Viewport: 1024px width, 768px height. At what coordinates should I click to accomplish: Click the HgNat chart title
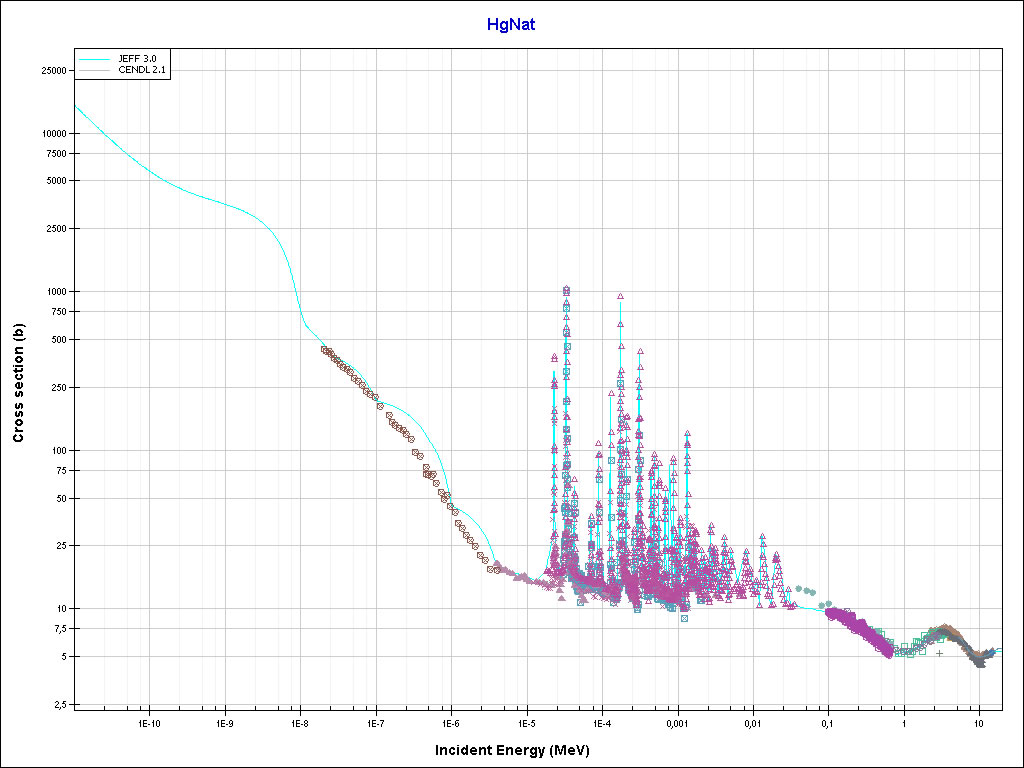click(x=510, y=24)
